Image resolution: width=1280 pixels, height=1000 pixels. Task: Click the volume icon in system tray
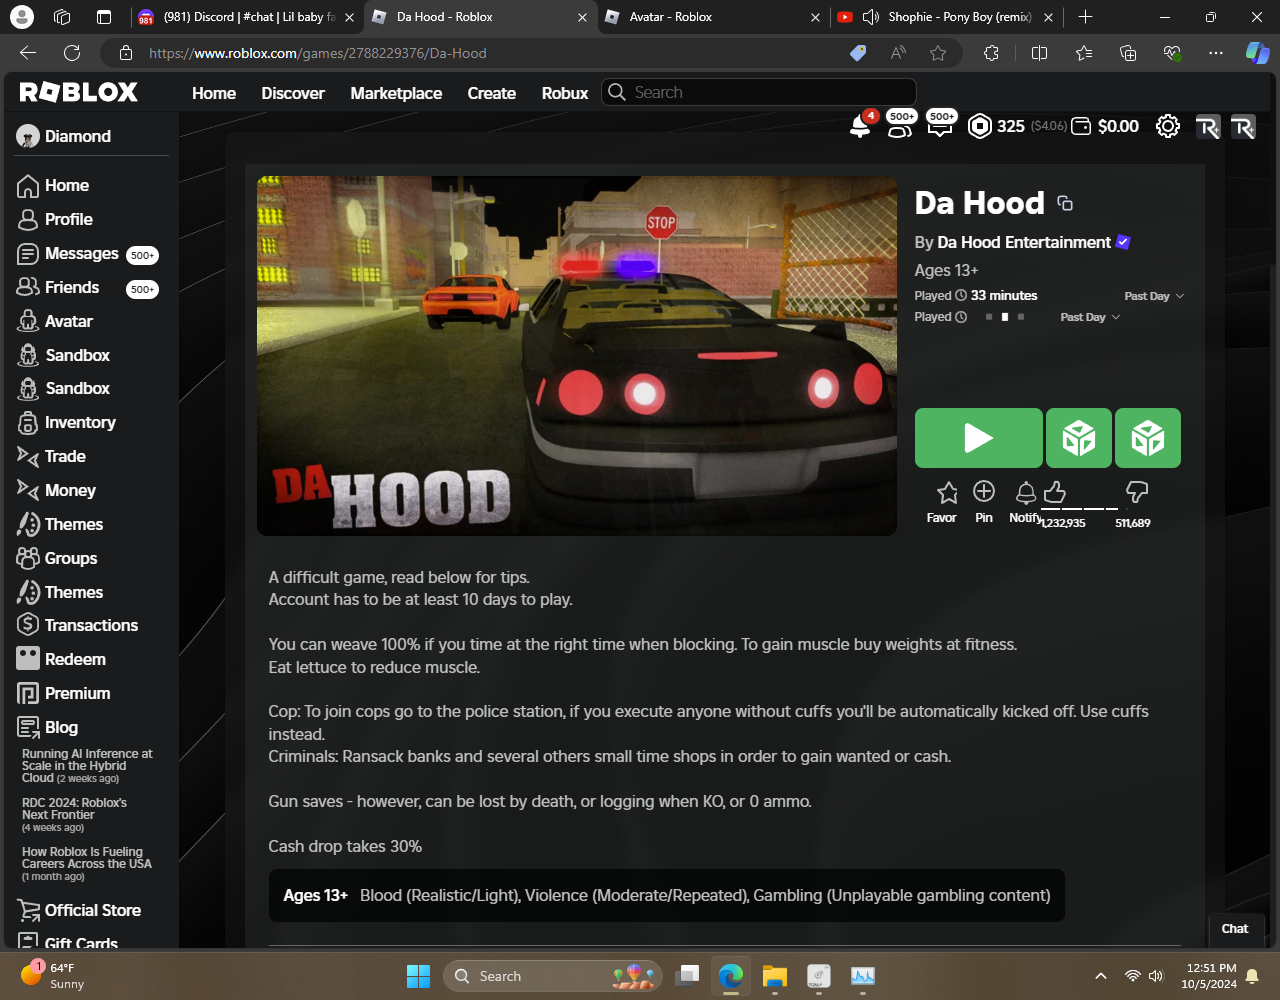point(1157,976)
